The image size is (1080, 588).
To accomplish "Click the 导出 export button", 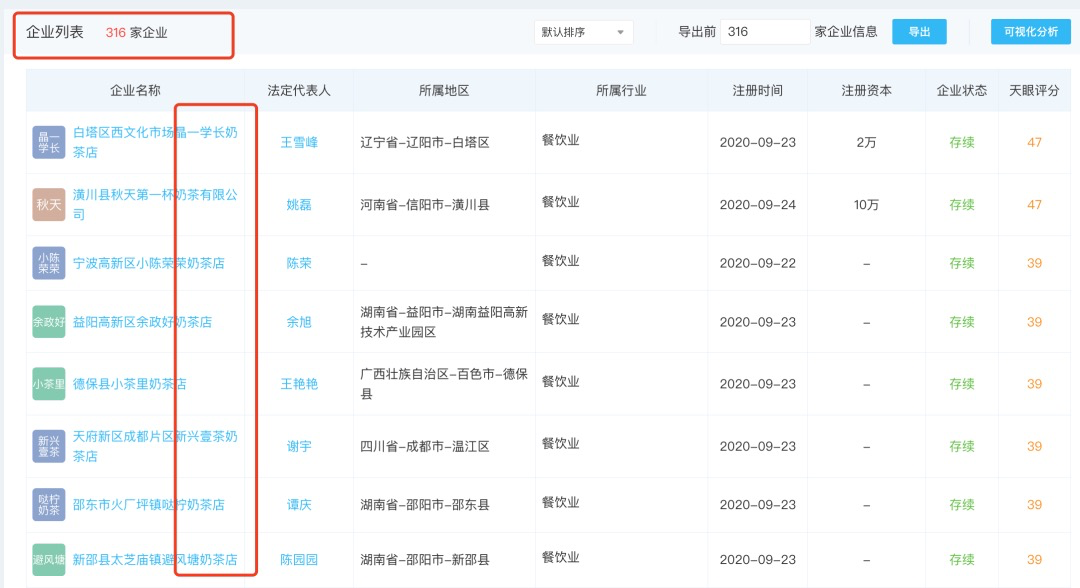I will 919,32.
